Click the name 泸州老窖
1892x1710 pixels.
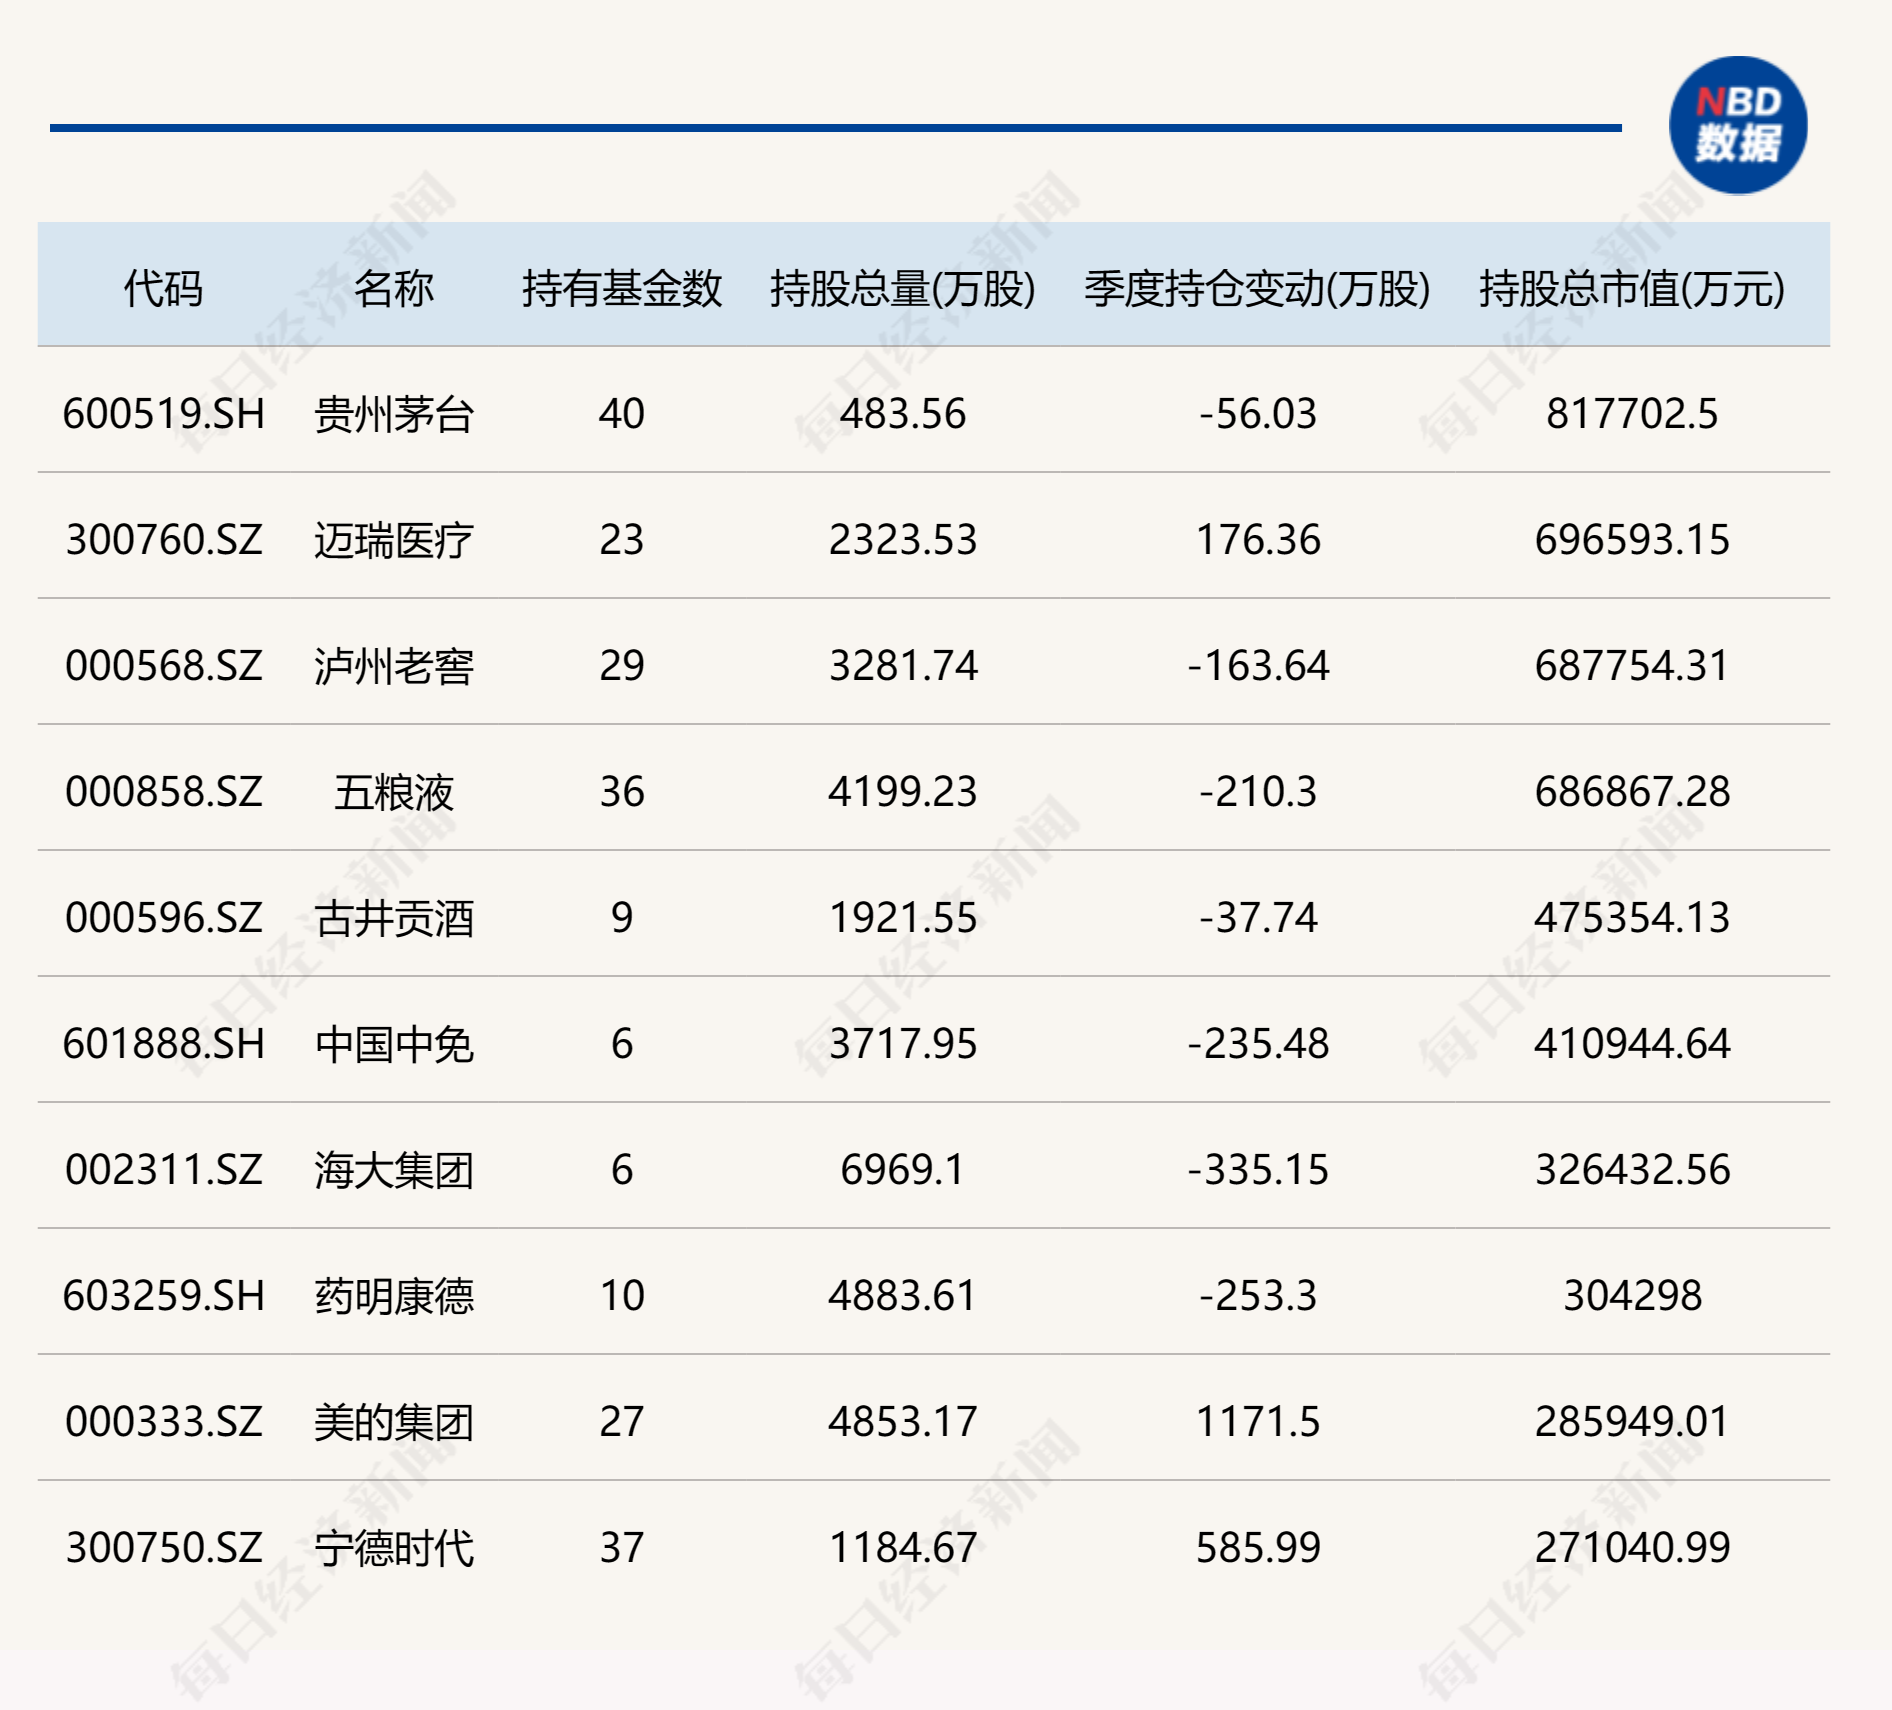[x=393, y=666]
